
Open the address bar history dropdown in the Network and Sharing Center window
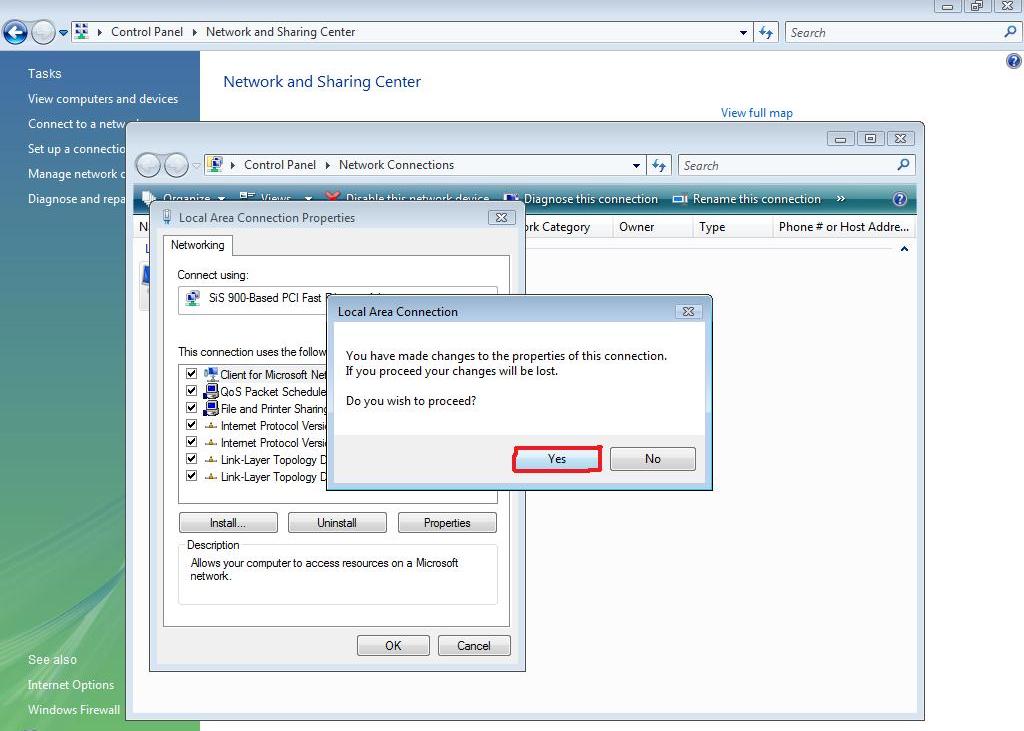pos(743,32)
